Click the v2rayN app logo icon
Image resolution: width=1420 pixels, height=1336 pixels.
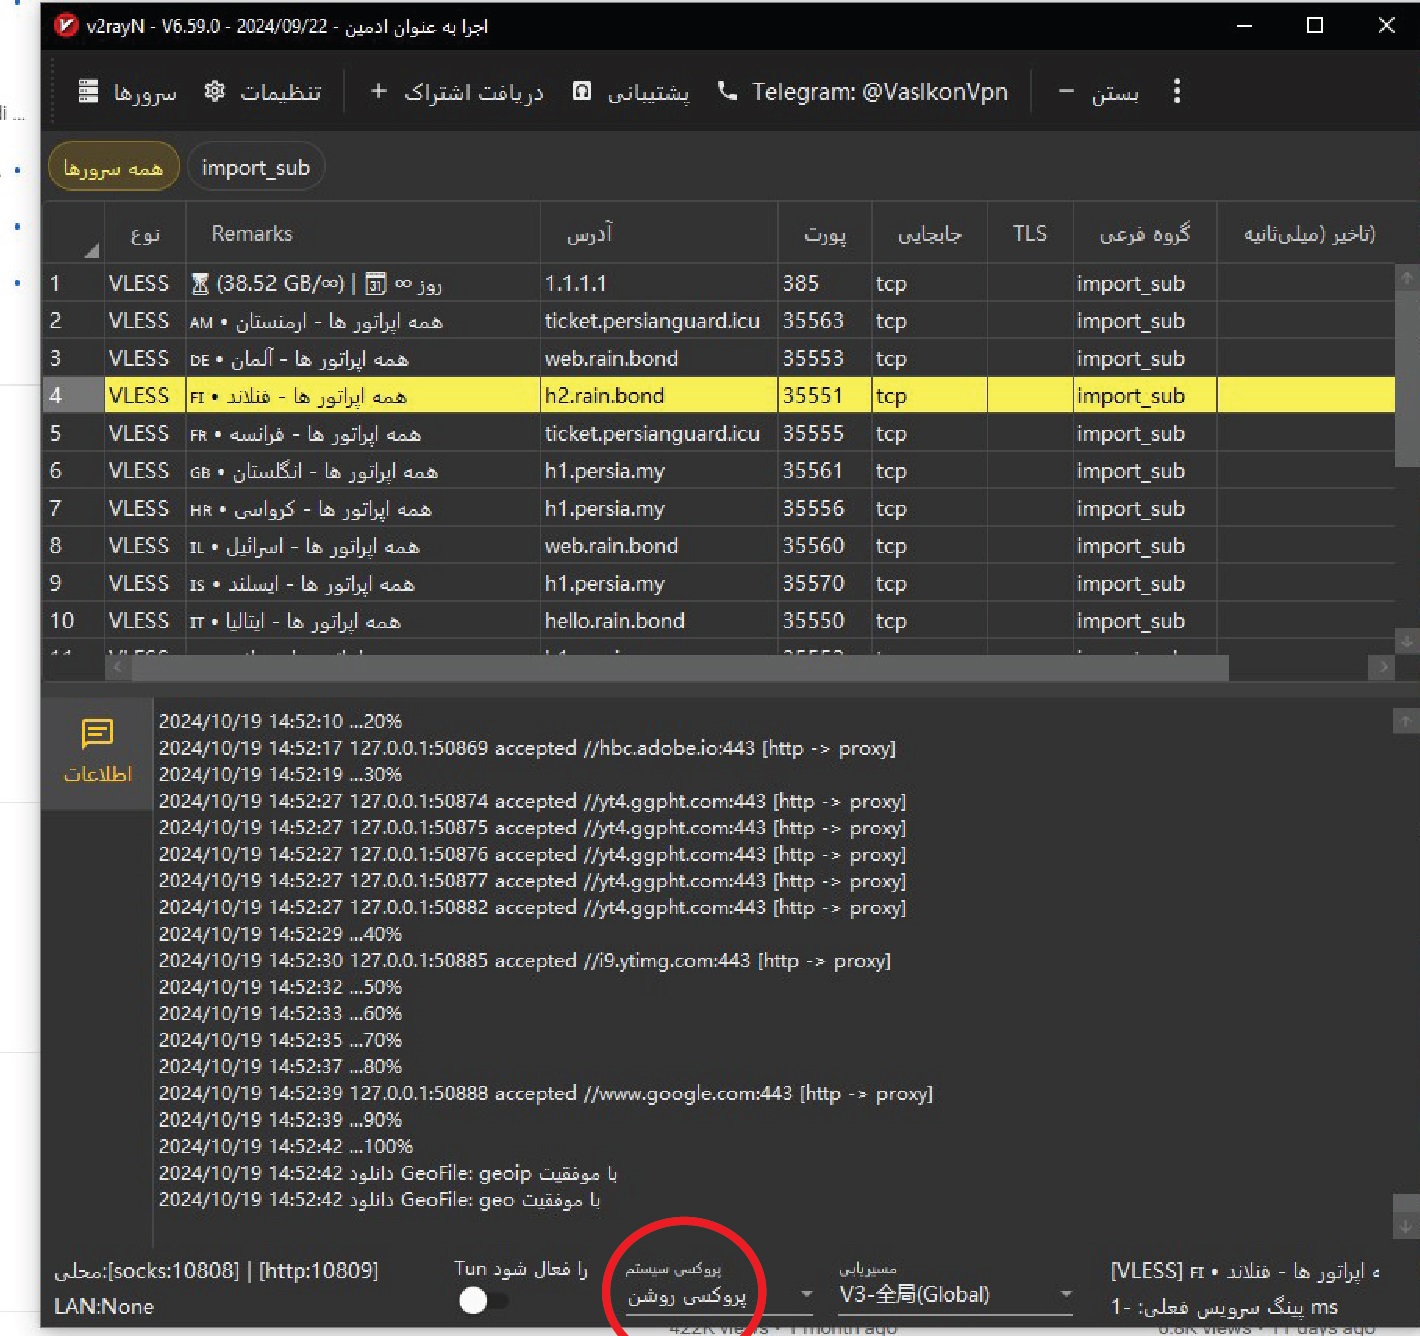[x=66, y=25]
